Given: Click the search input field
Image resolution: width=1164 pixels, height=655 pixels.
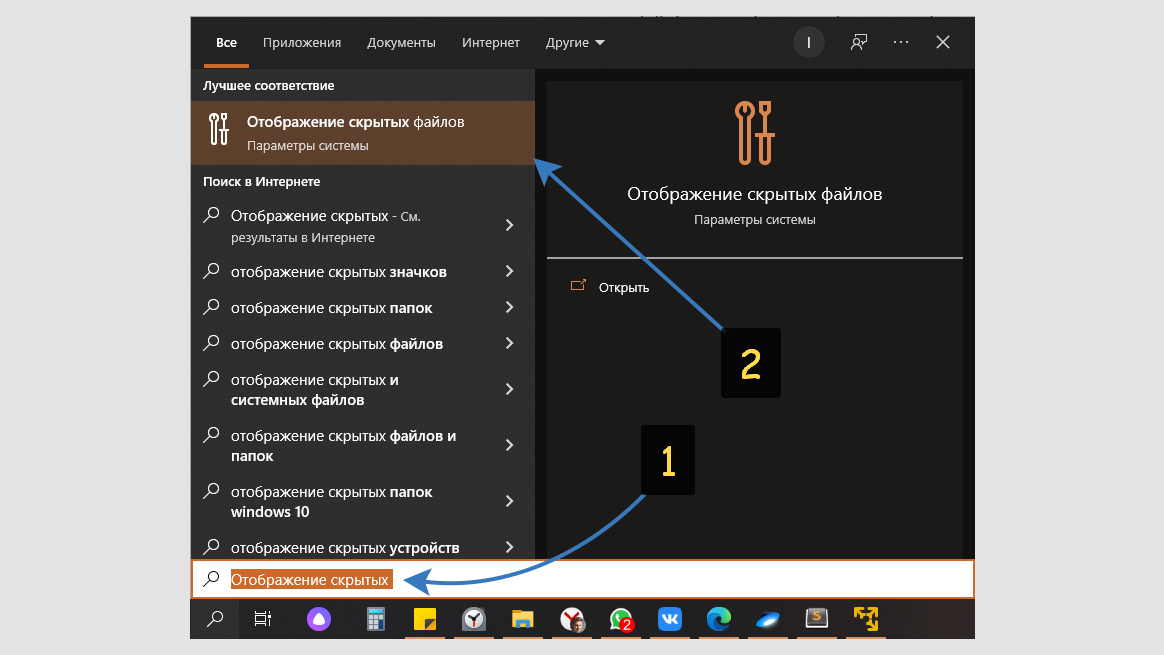Looking at the screenshot, I should 583,579.
